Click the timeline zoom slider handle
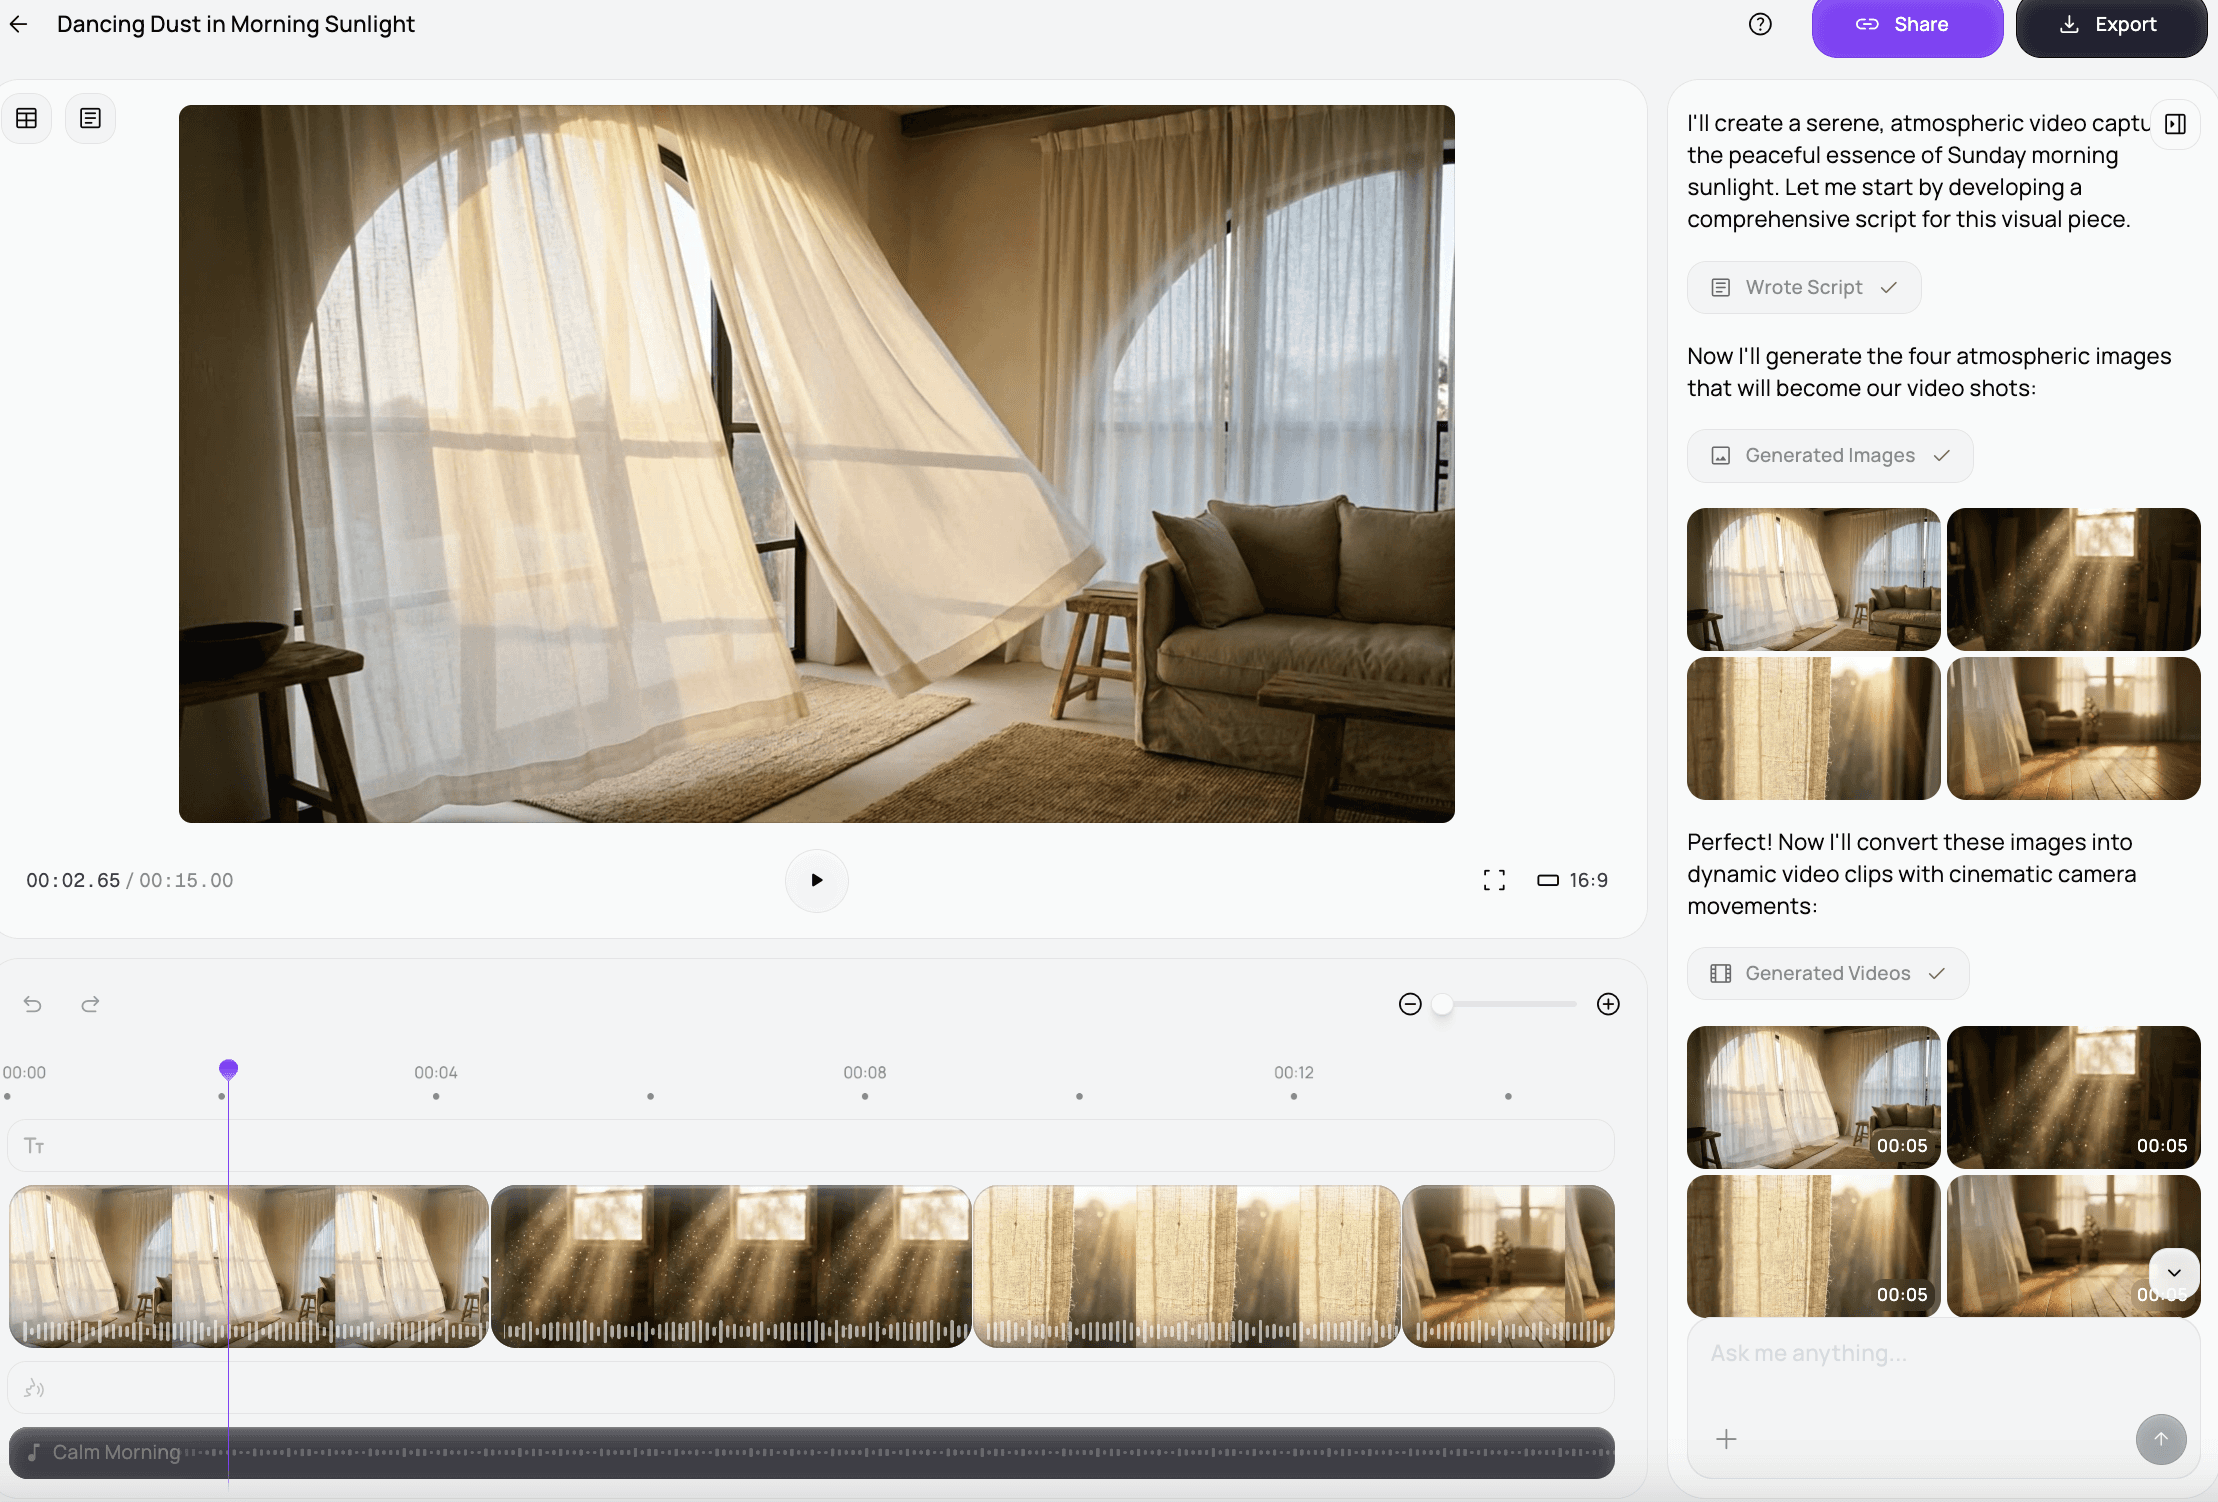The width and height of the screenshot is (2218, 1502). pos(1442,1004)
